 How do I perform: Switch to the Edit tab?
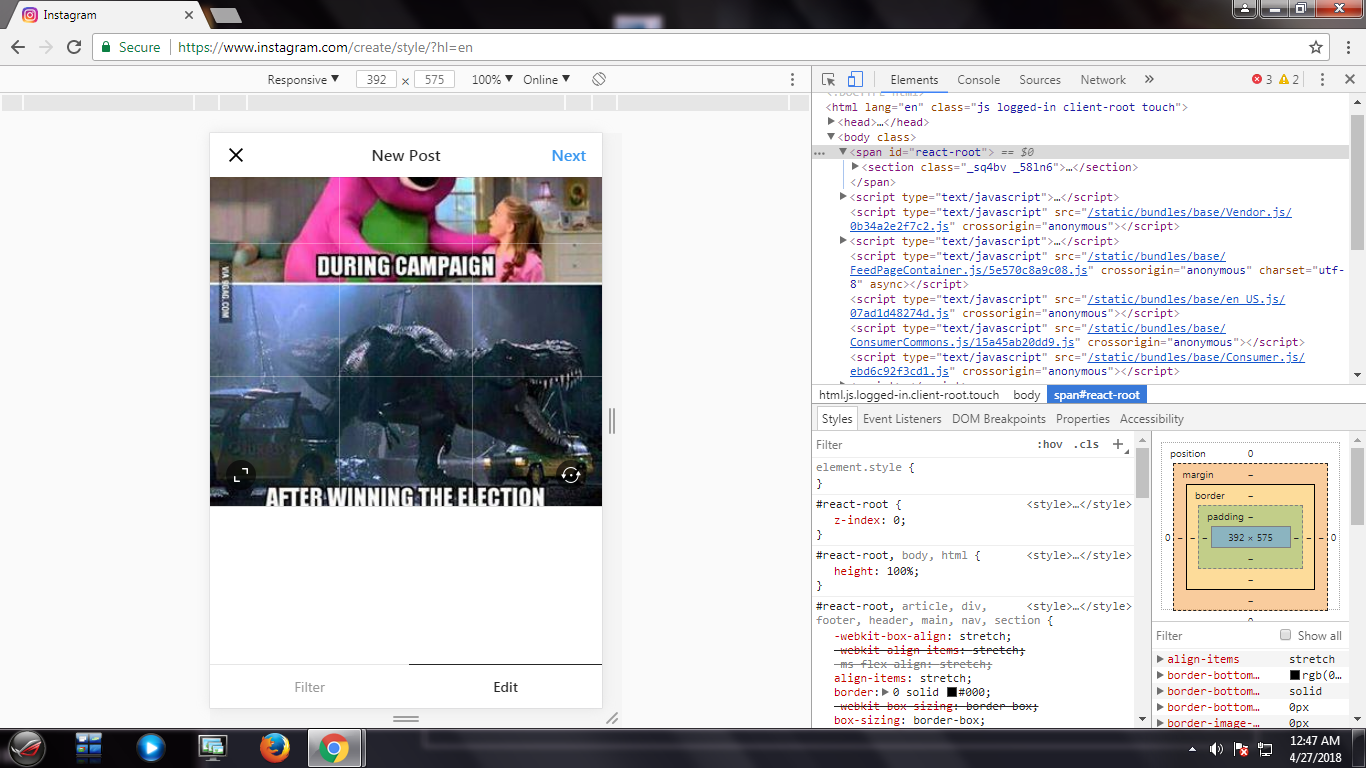(506, 687)
